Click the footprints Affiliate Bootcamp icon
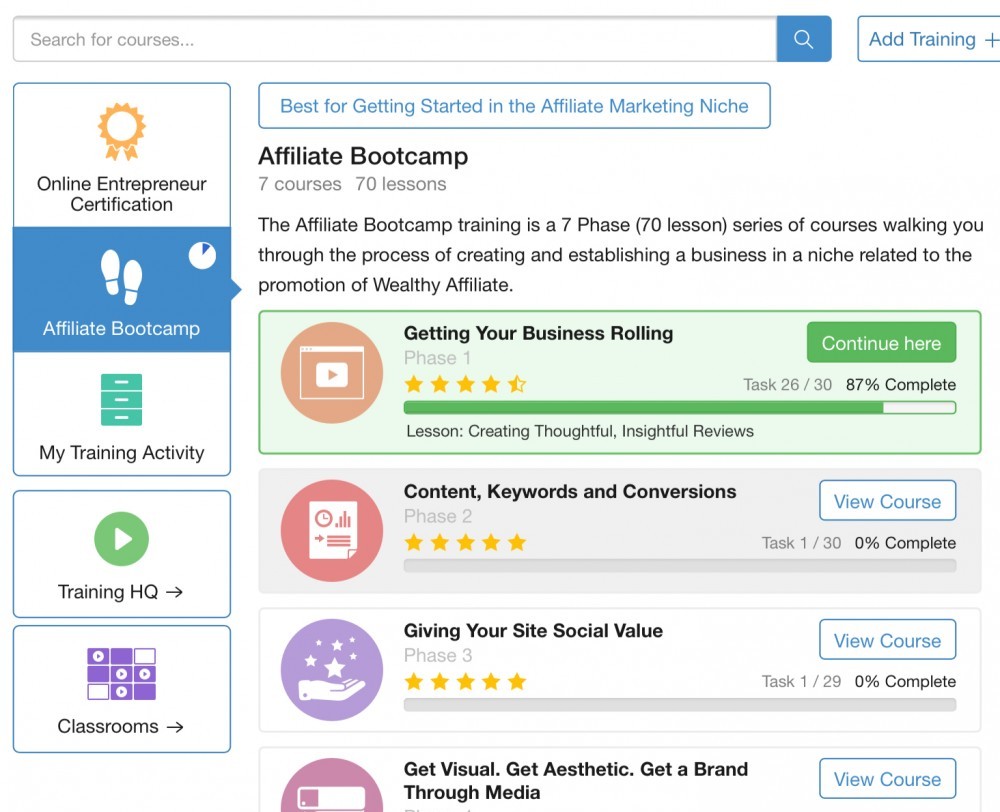This screenshot has width=1000, height=812. click(121, 277)
